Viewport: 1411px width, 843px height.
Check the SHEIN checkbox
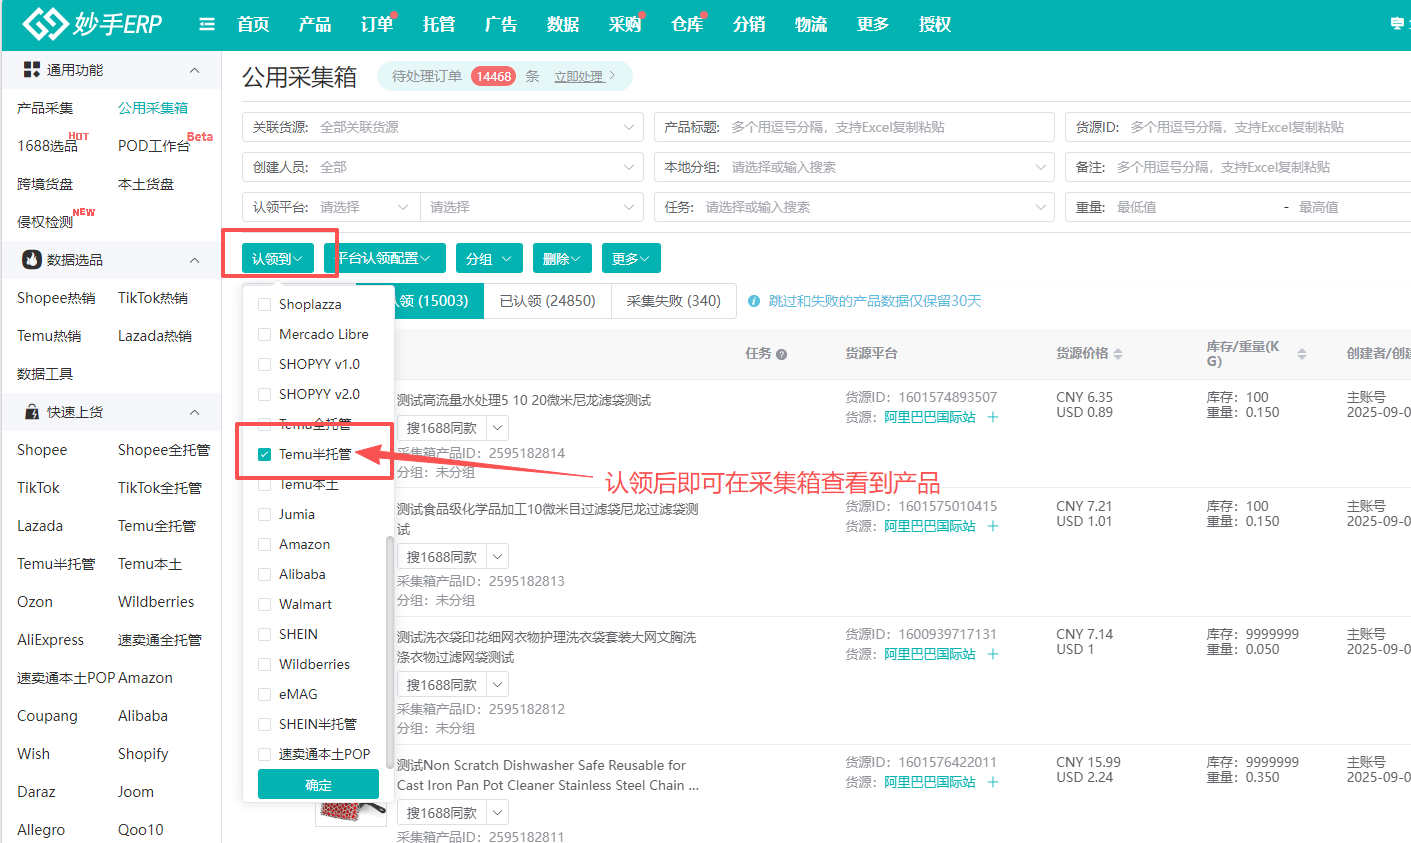[x=265, y=634]
